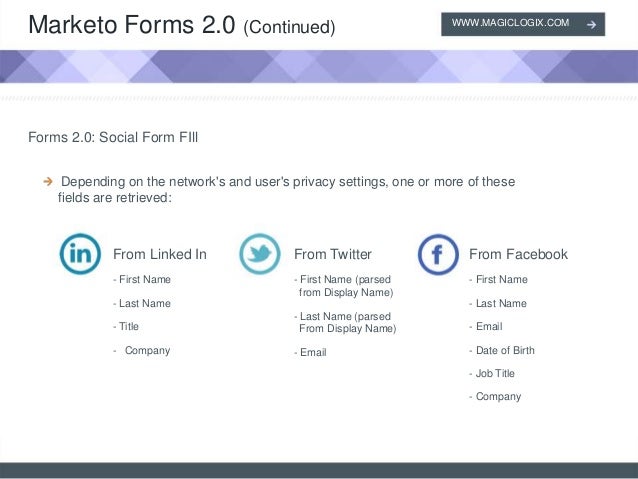This screenshot has height=479, width=638.
Task: Select 'Title' under From Linked In
Action: coord(129,326)
